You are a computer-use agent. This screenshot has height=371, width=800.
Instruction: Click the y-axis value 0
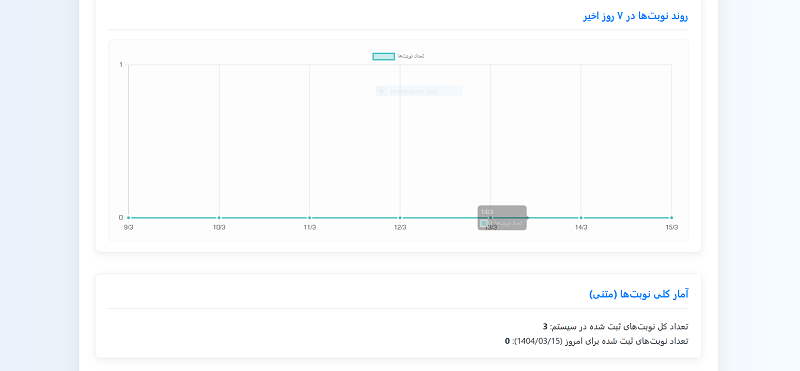(x=121, y=218)
